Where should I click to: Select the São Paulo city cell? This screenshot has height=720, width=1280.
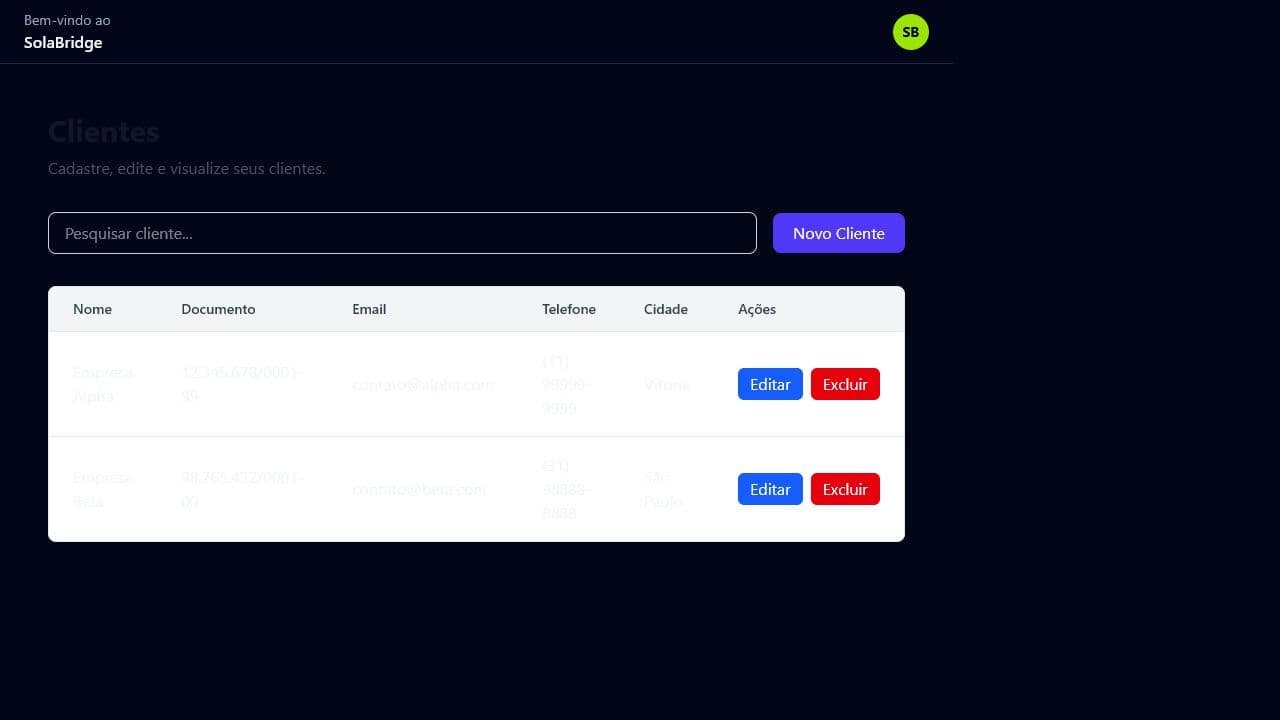(664, 489)
